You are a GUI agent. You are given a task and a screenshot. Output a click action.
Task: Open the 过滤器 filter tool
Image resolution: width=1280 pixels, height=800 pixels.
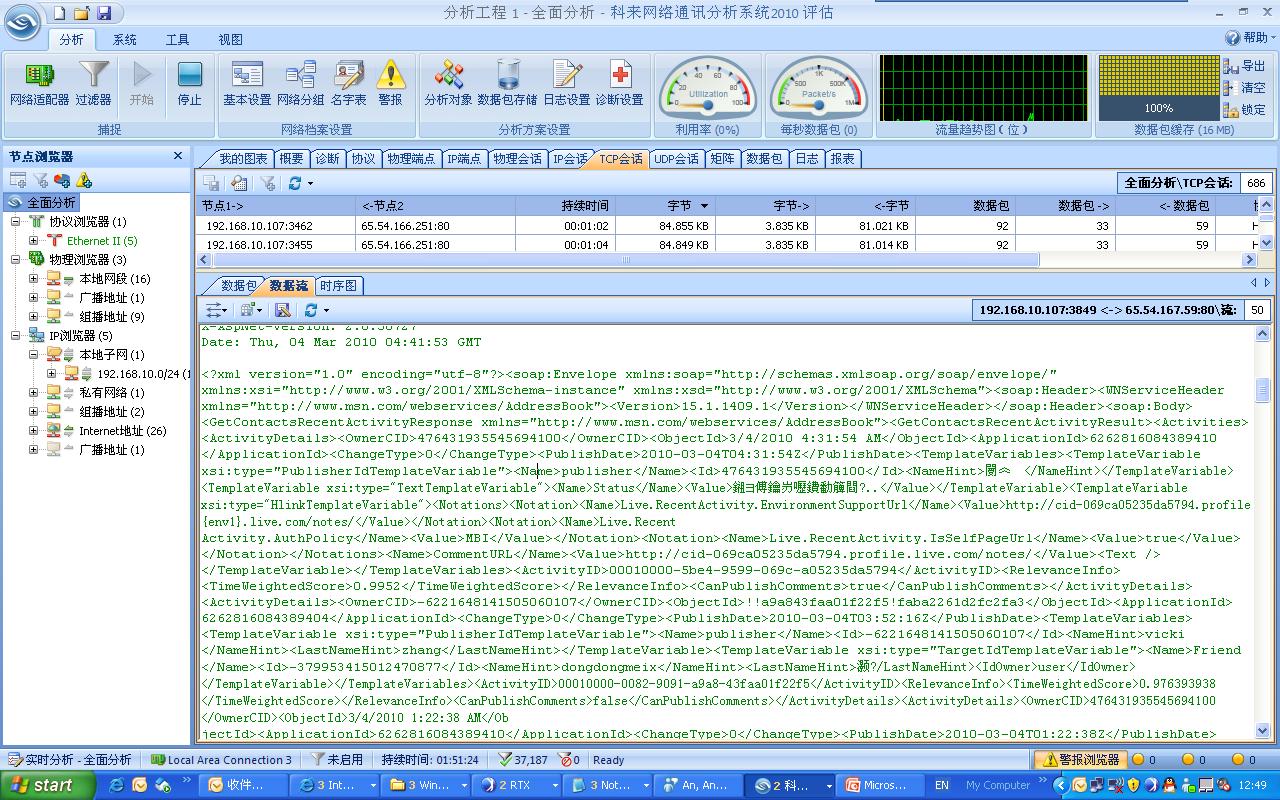point(93,83)
